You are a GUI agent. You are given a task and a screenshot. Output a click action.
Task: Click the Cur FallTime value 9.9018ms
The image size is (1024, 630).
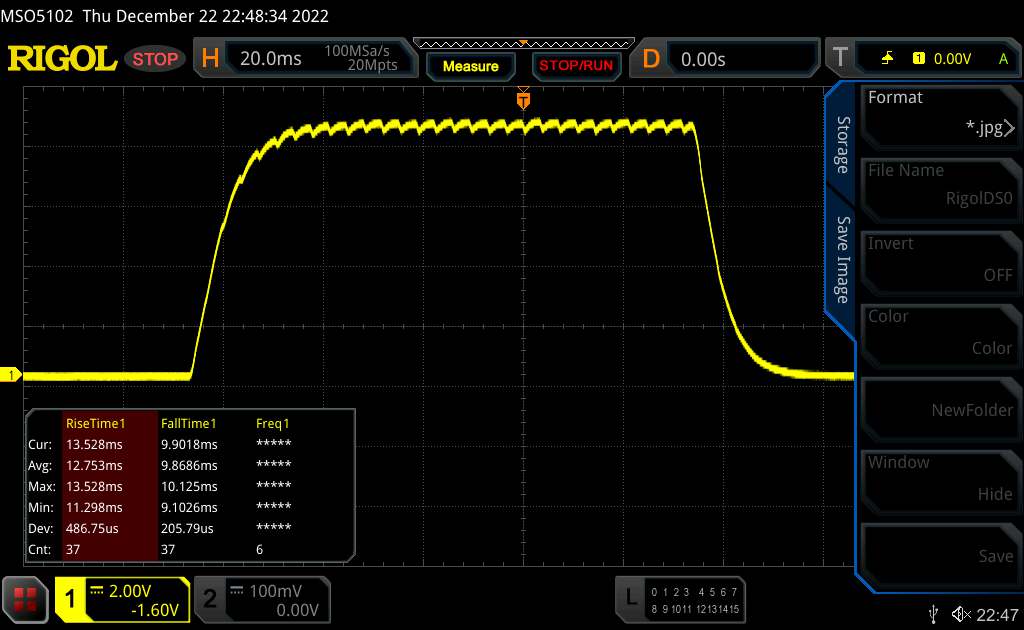[x=189, y=444]
